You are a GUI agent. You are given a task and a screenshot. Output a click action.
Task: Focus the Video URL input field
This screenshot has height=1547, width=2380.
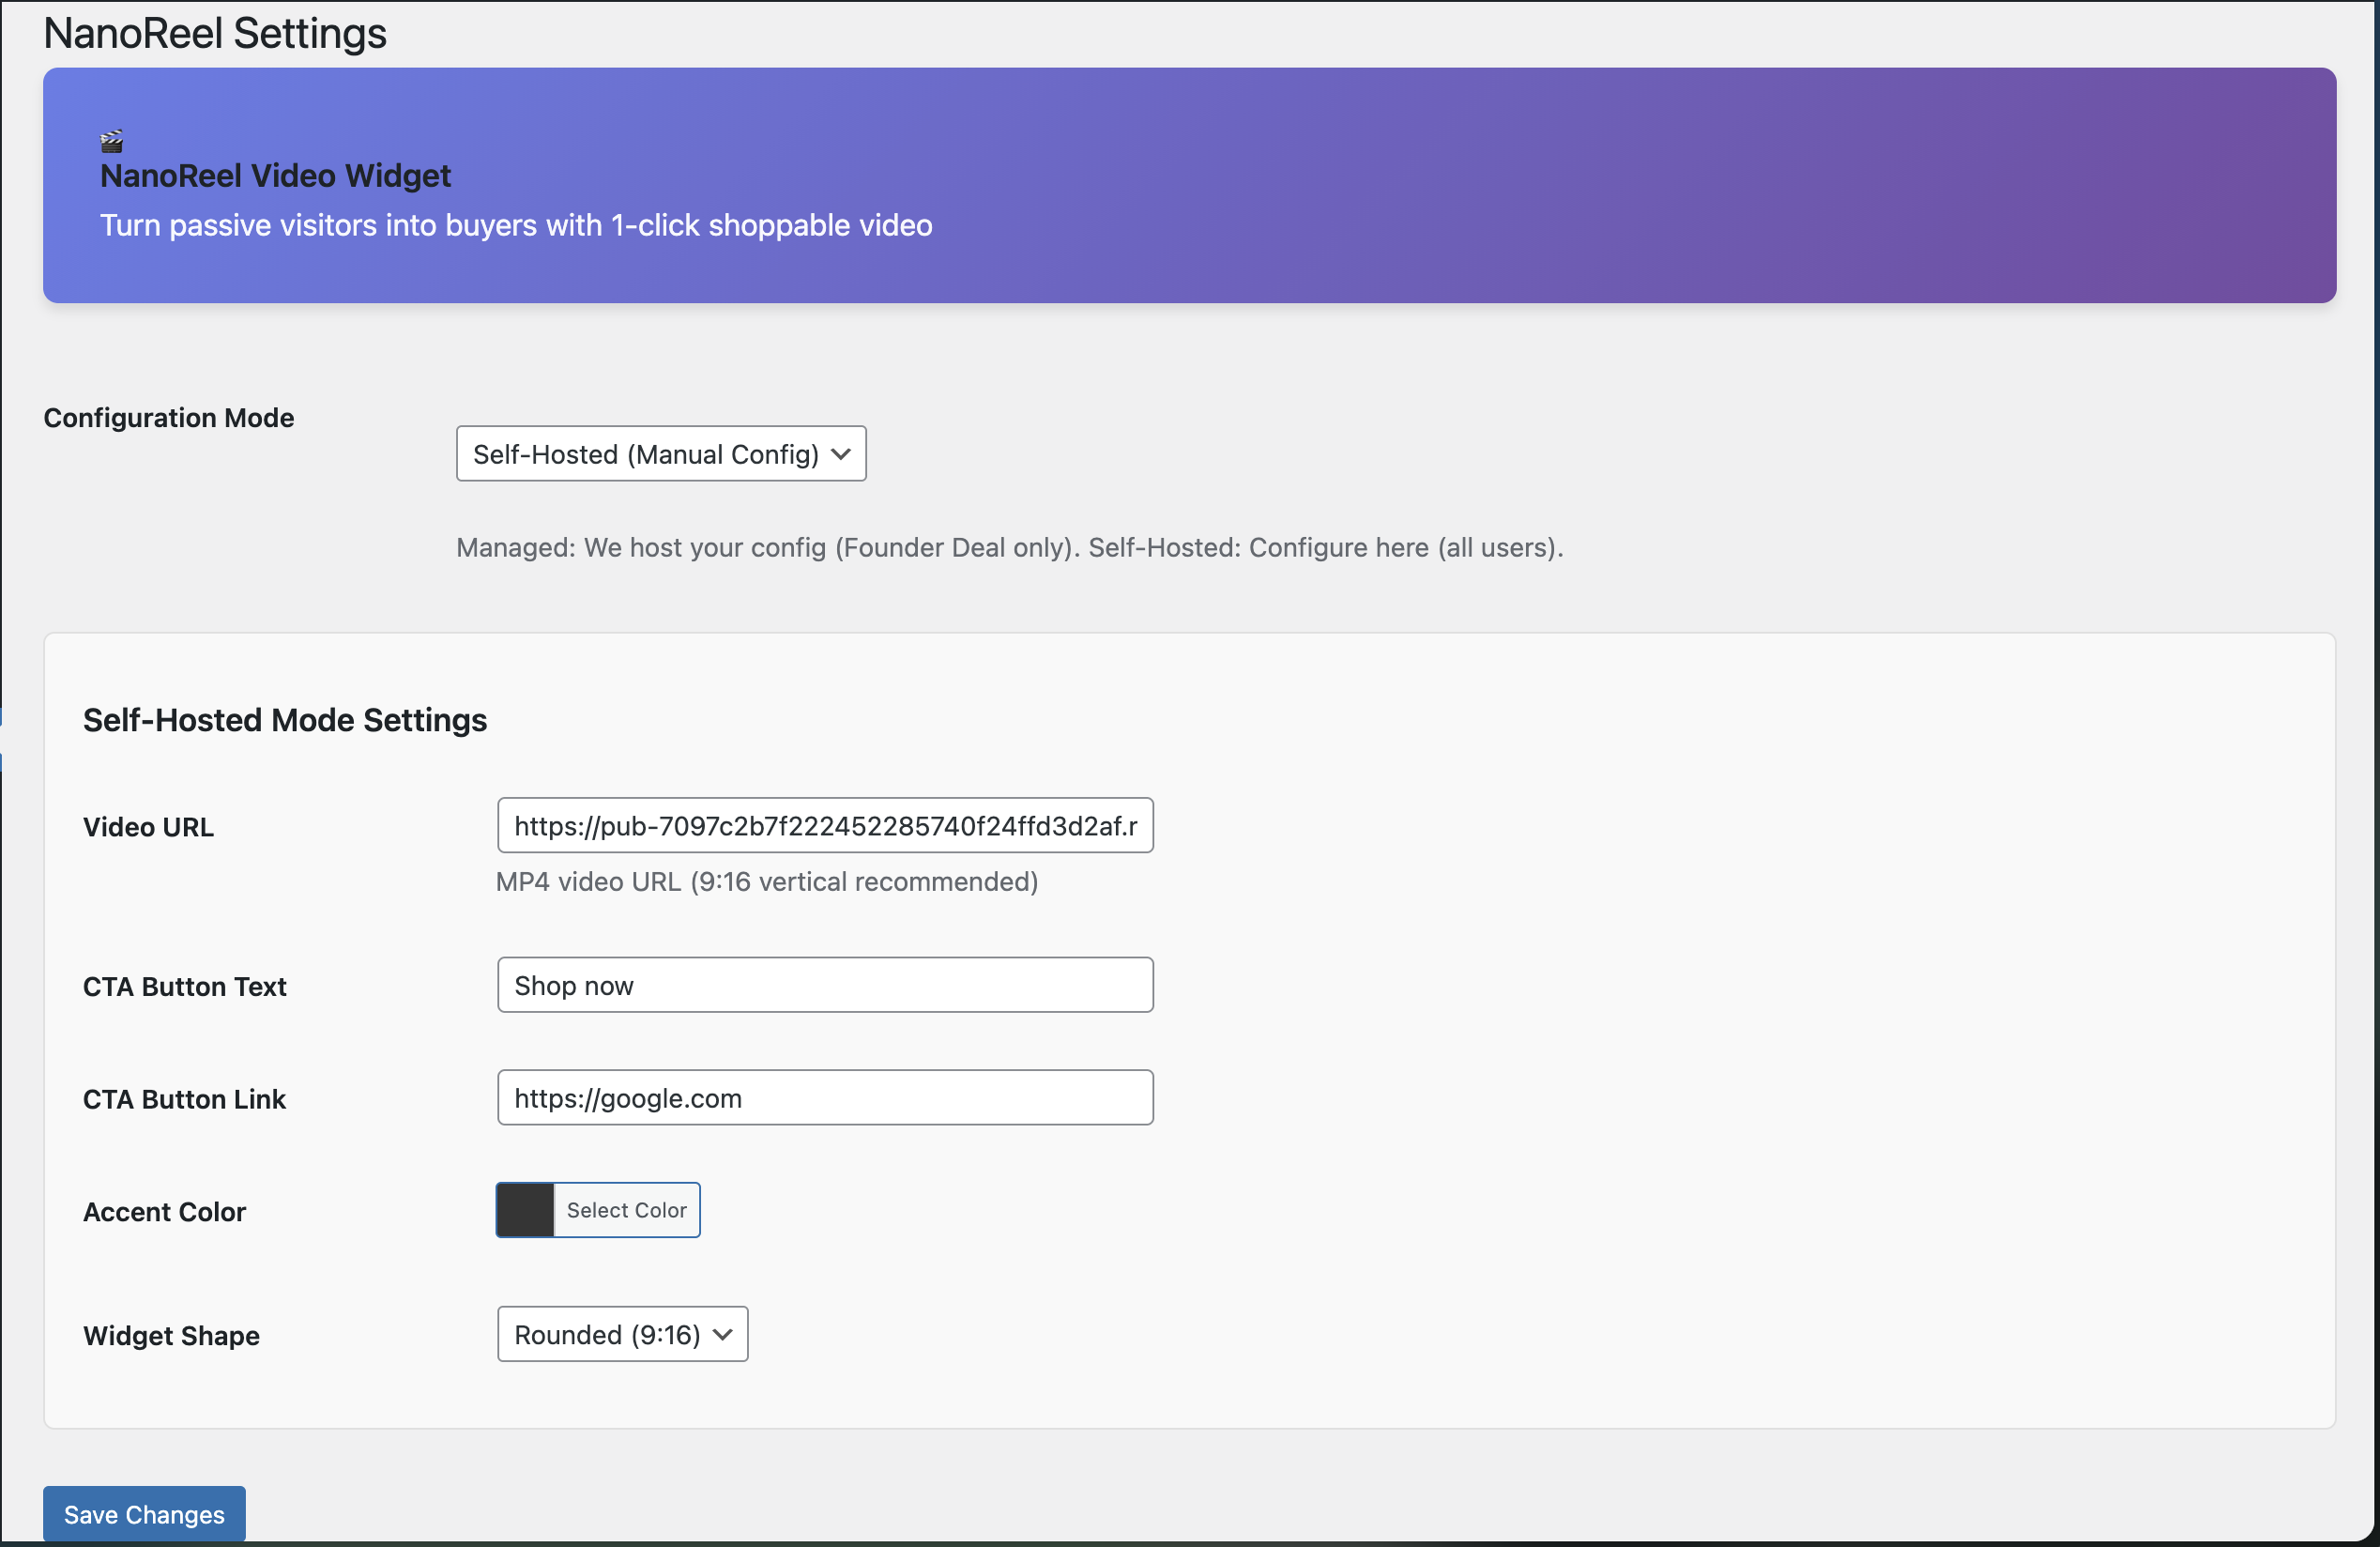pos(824,825)
